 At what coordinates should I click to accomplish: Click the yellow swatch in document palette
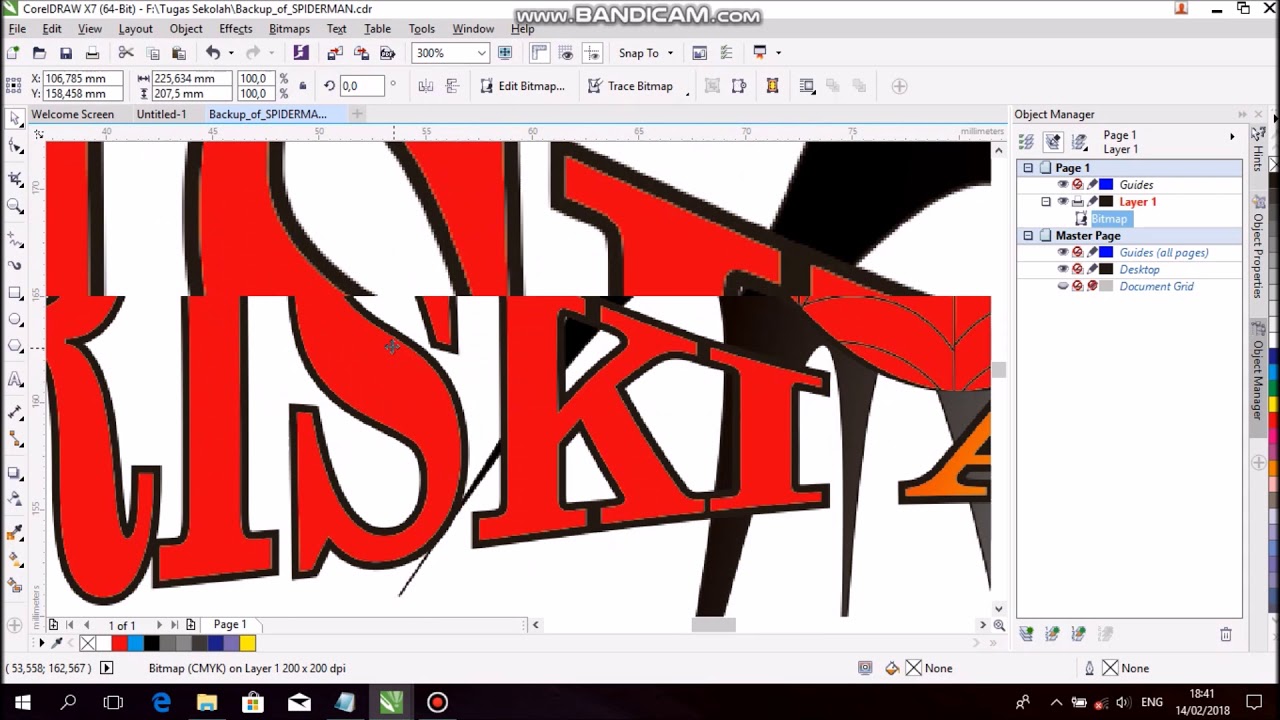pos(247,643)
